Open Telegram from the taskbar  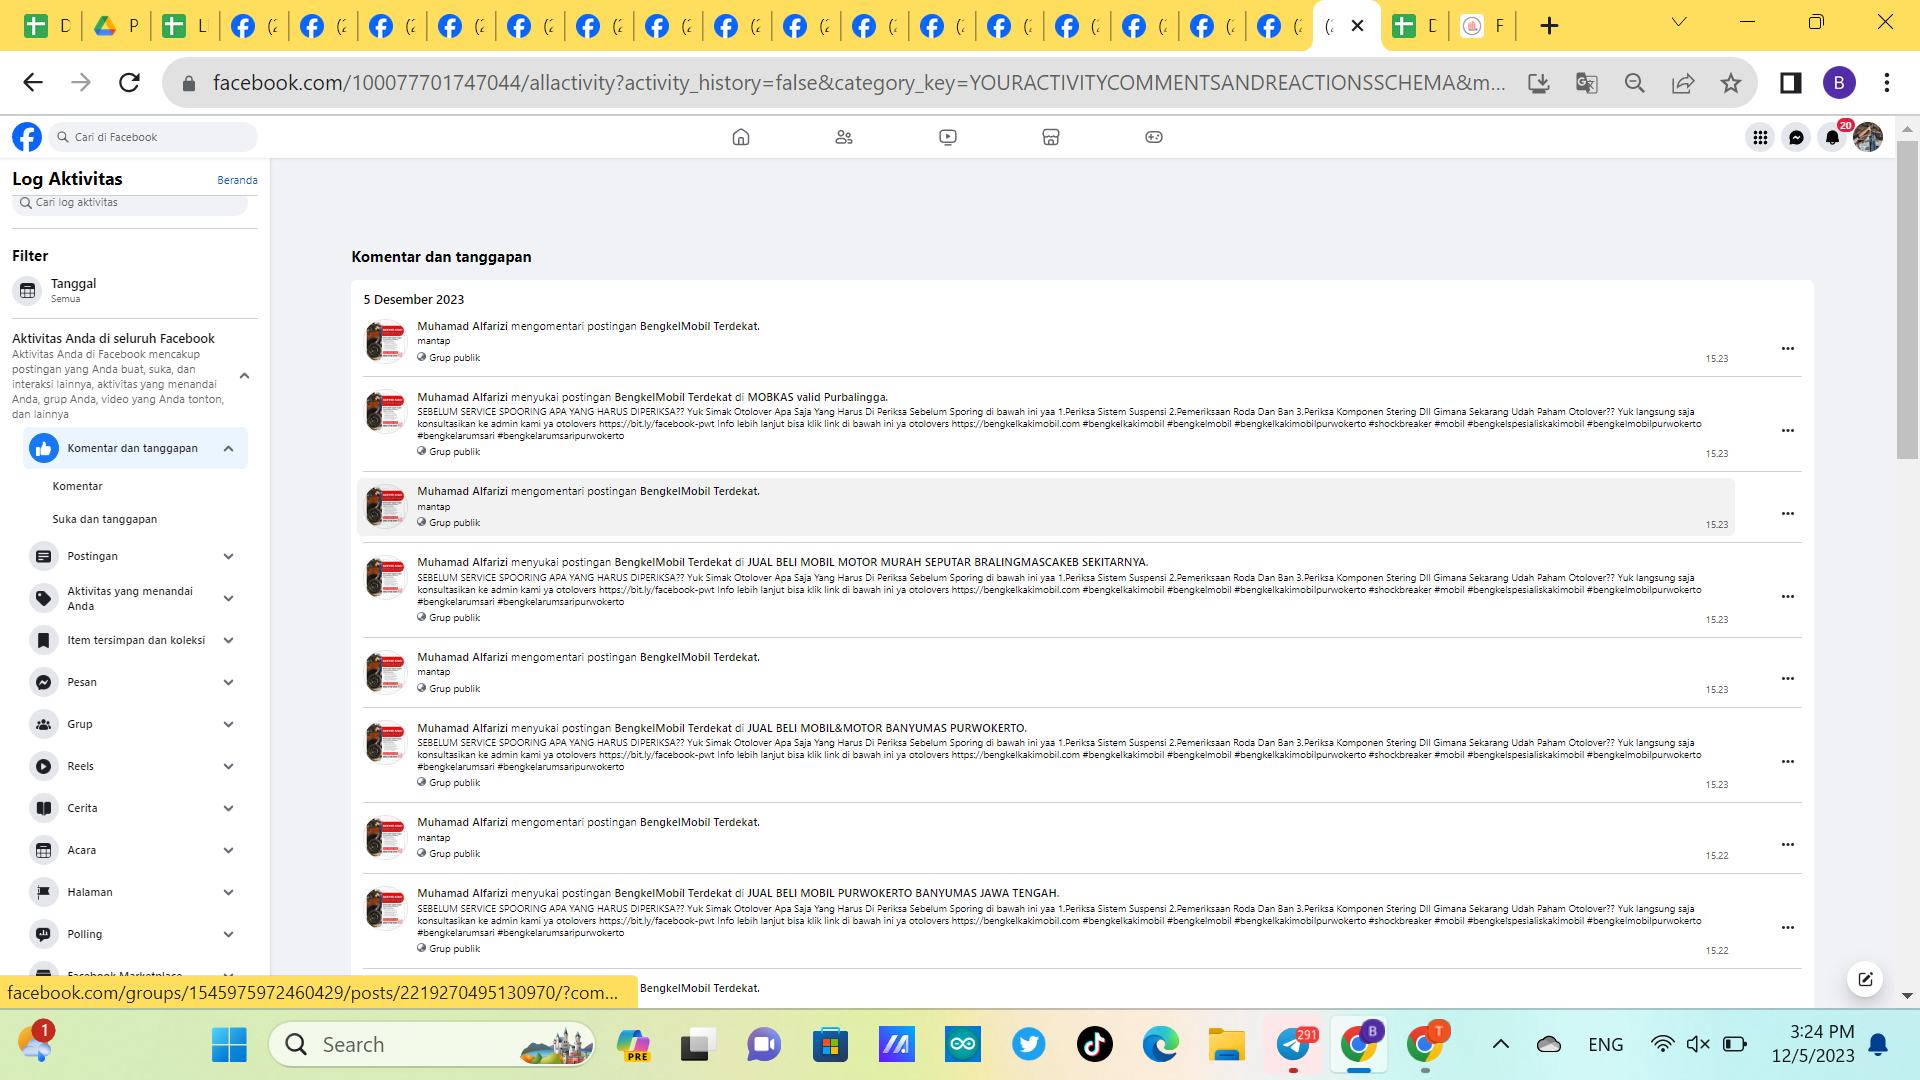click(x=1294, y=1045)
